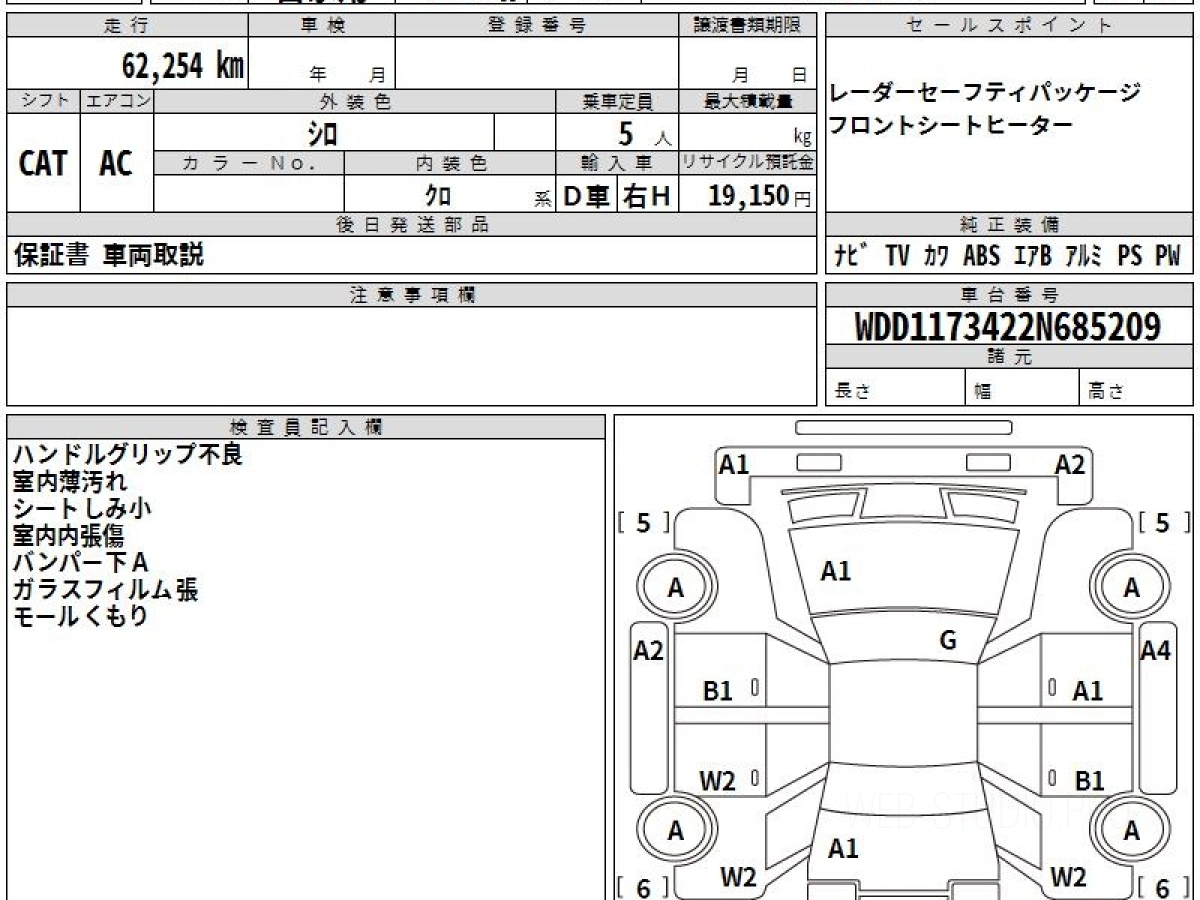Click the カワ leather equipment label

point(937,256)
